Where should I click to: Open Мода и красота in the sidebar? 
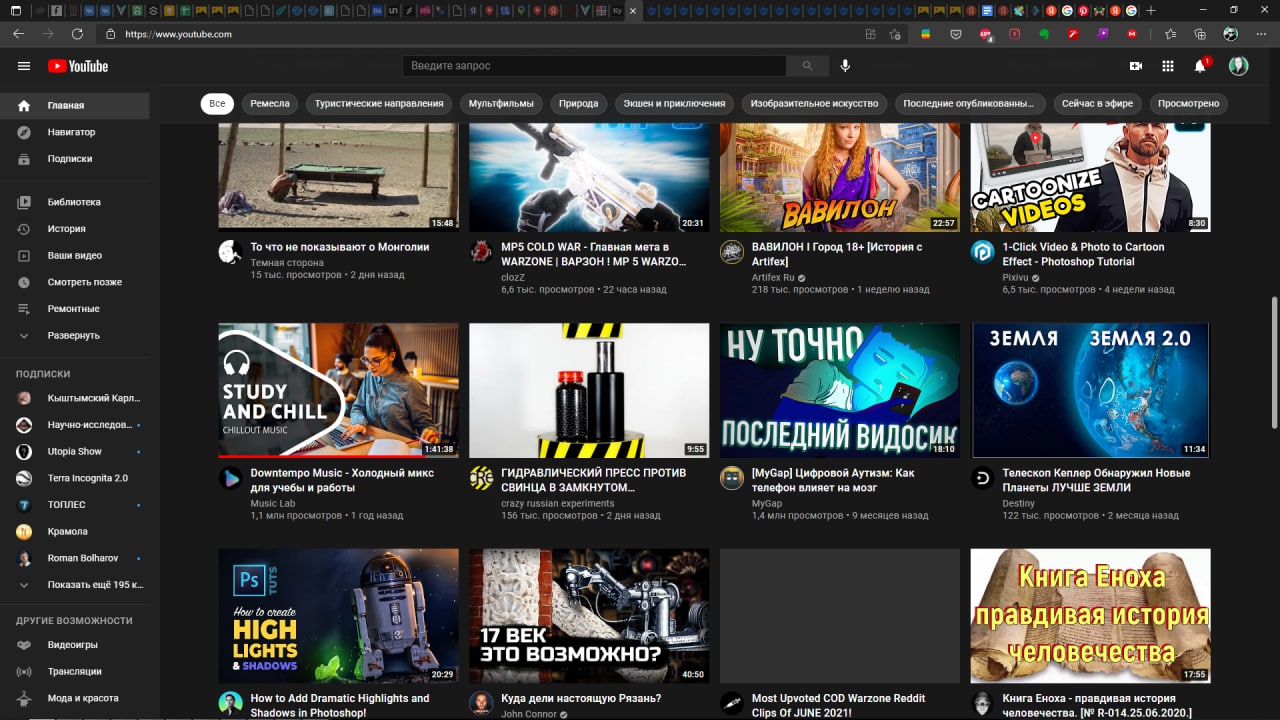tap(75, 698)
